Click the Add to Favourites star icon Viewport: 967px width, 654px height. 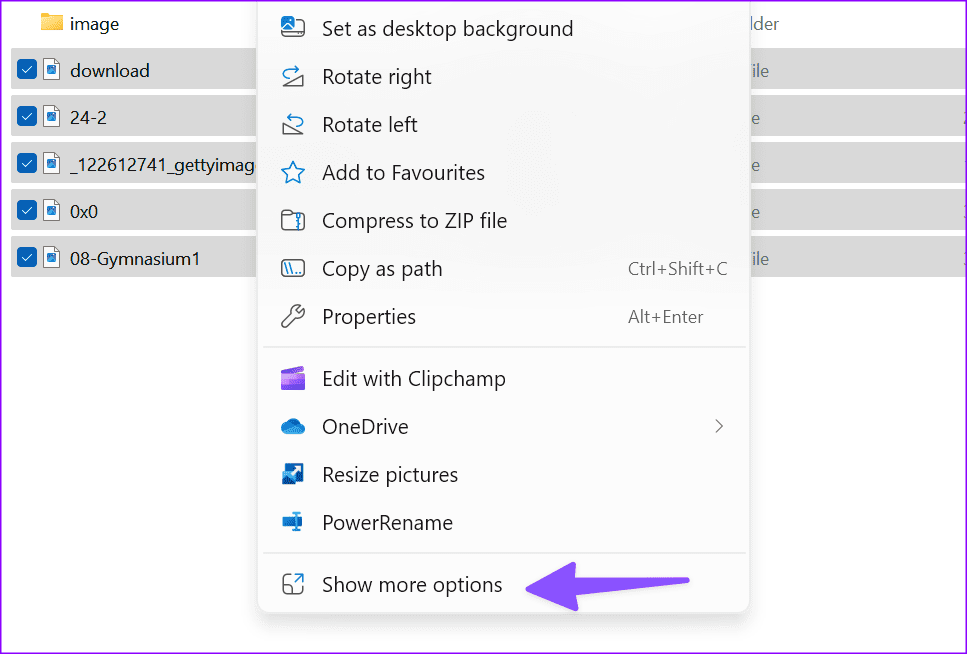tap(292, 172)
